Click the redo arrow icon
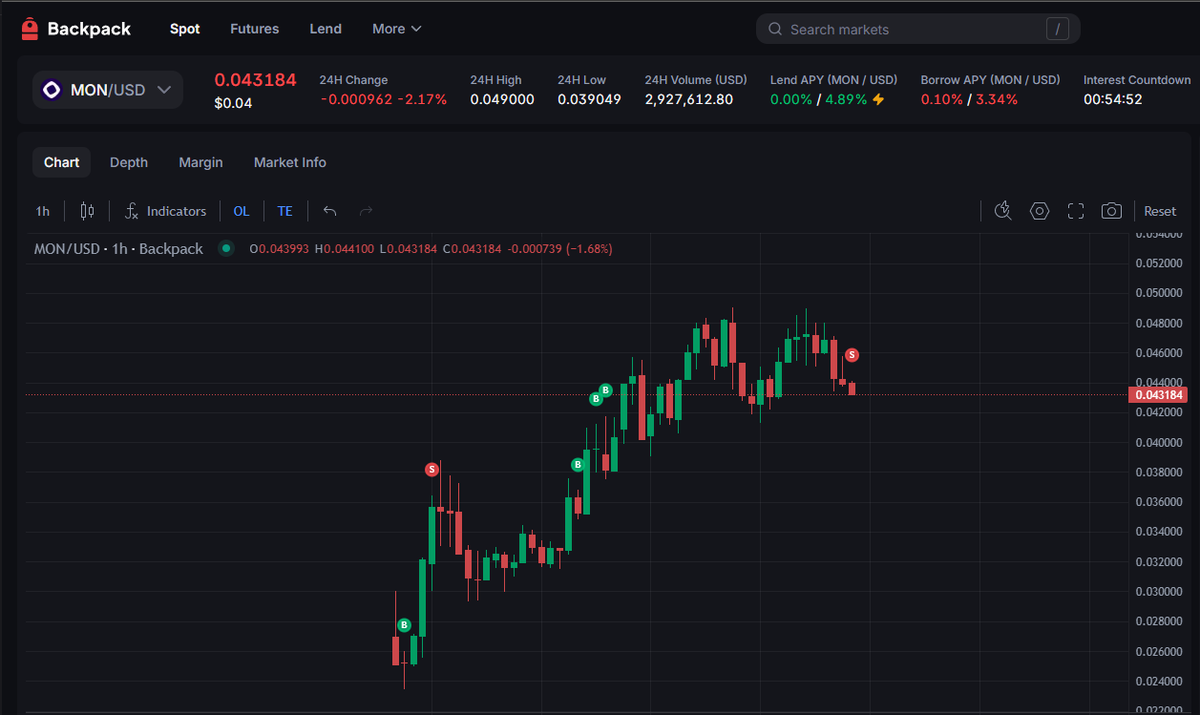This screenshot has width=1200, height=715. [x=366, y=211]
